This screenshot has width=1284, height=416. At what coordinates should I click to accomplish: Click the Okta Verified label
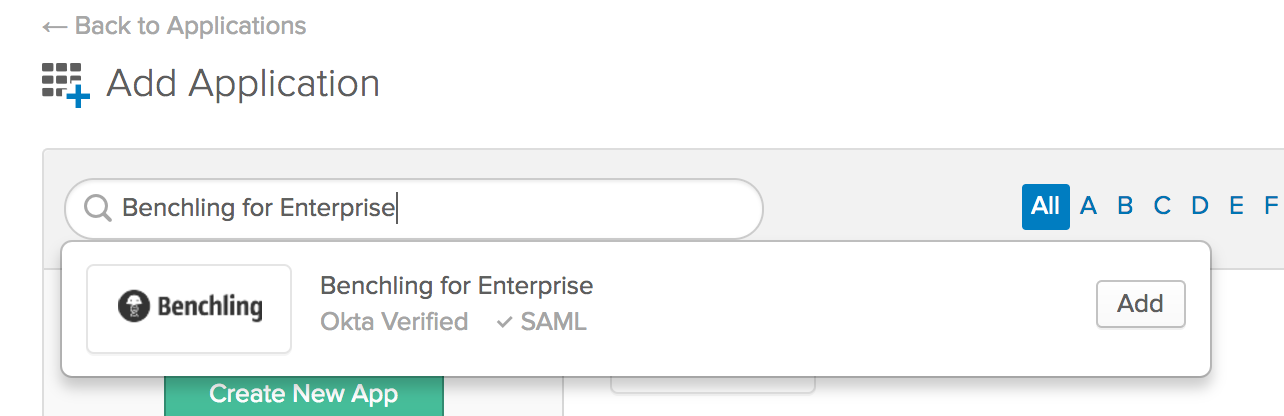(x=394, y=322)
